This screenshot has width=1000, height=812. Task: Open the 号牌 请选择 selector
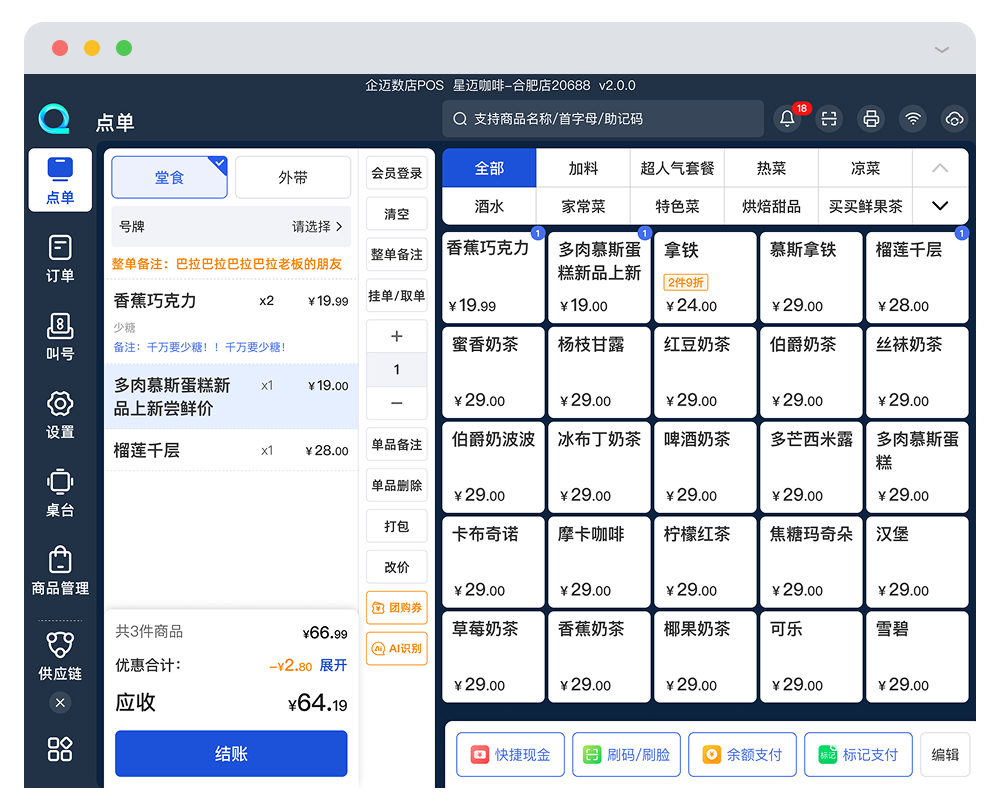(317, 227)
